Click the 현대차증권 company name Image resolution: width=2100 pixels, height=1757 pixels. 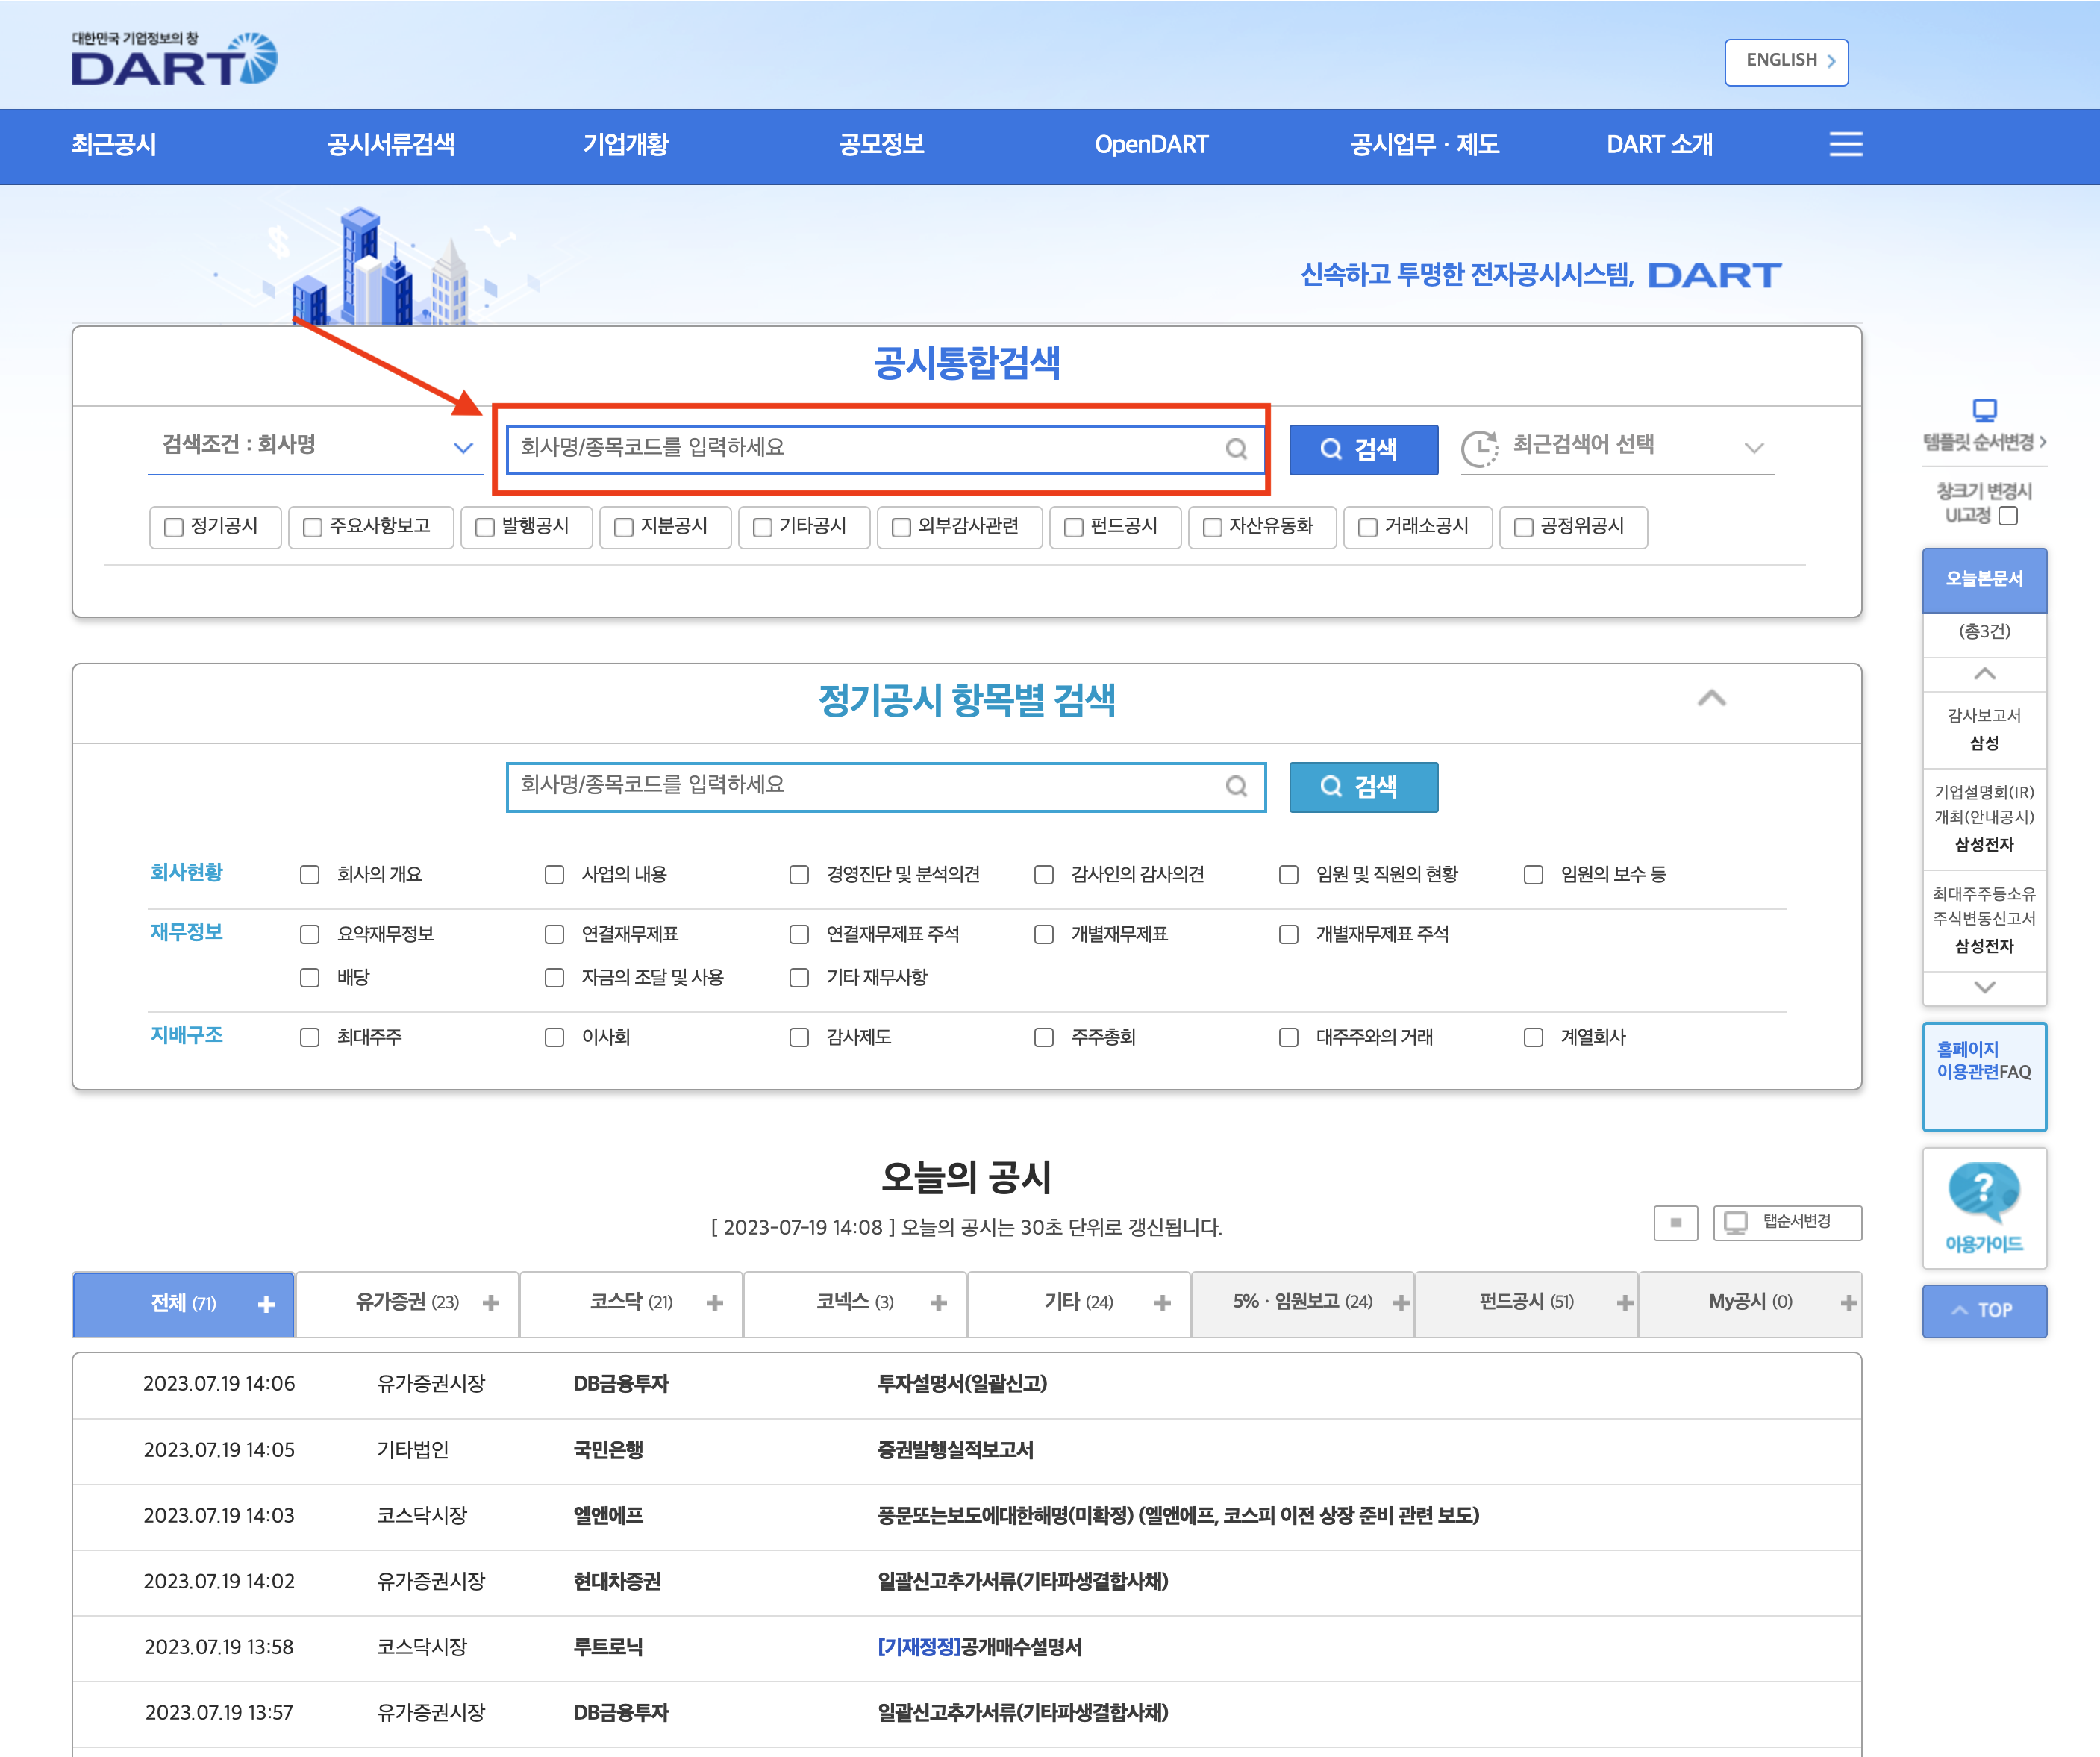click(617, 1581)
